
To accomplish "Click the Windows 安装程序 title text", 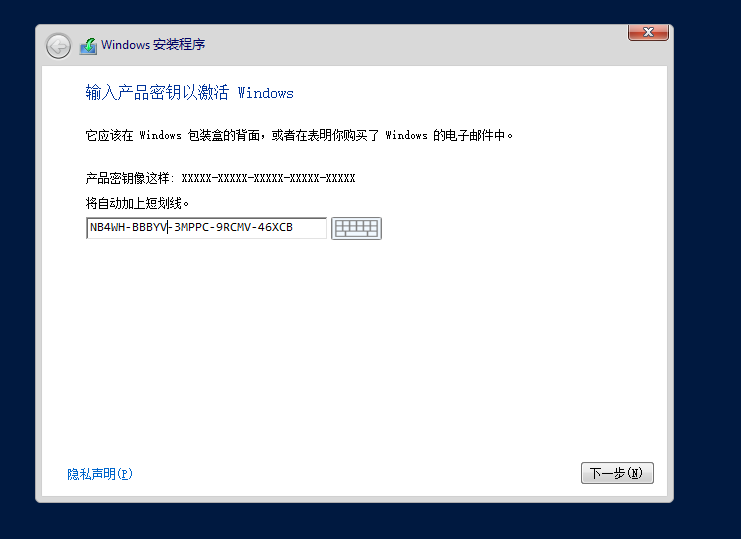I will pos(153,45).
